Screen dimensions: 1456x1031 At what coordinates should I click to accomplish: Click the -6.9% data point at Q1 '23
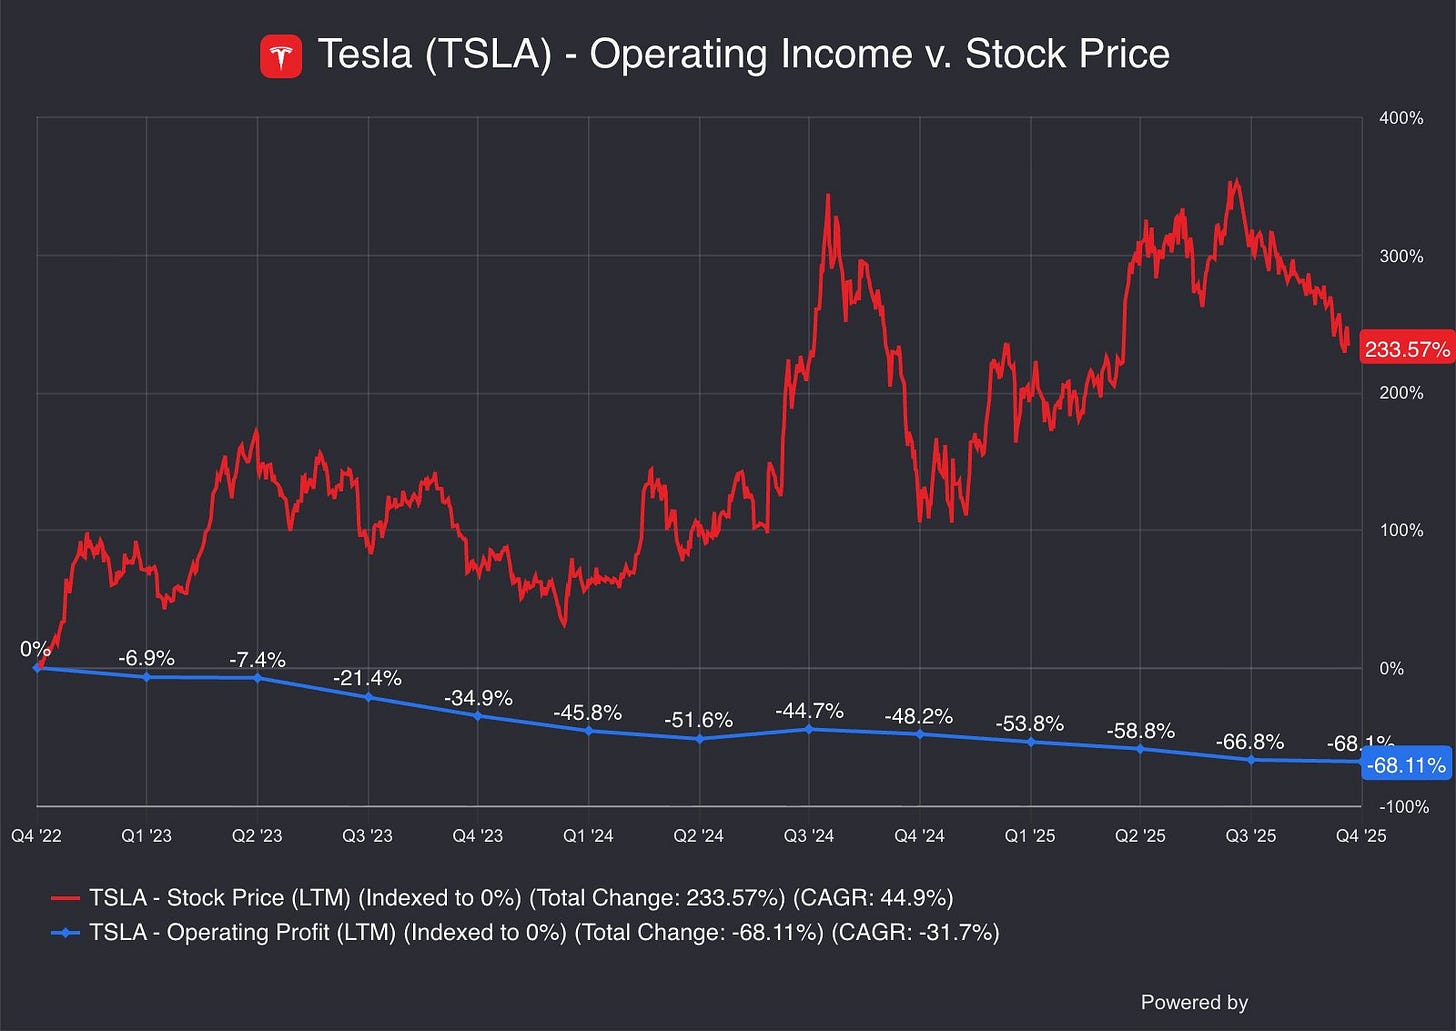click(x=147, y=677)
